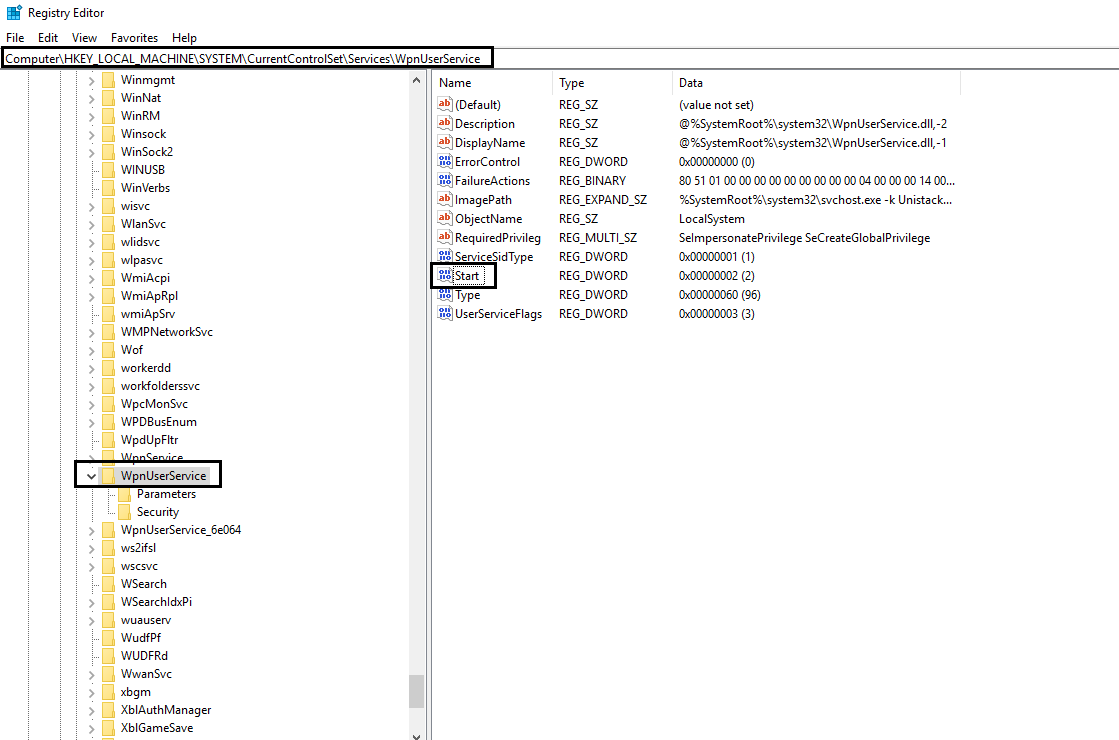Screen dimensions: 1119x740
Task: Expand the wisvc key
Action: click(91, 206)
